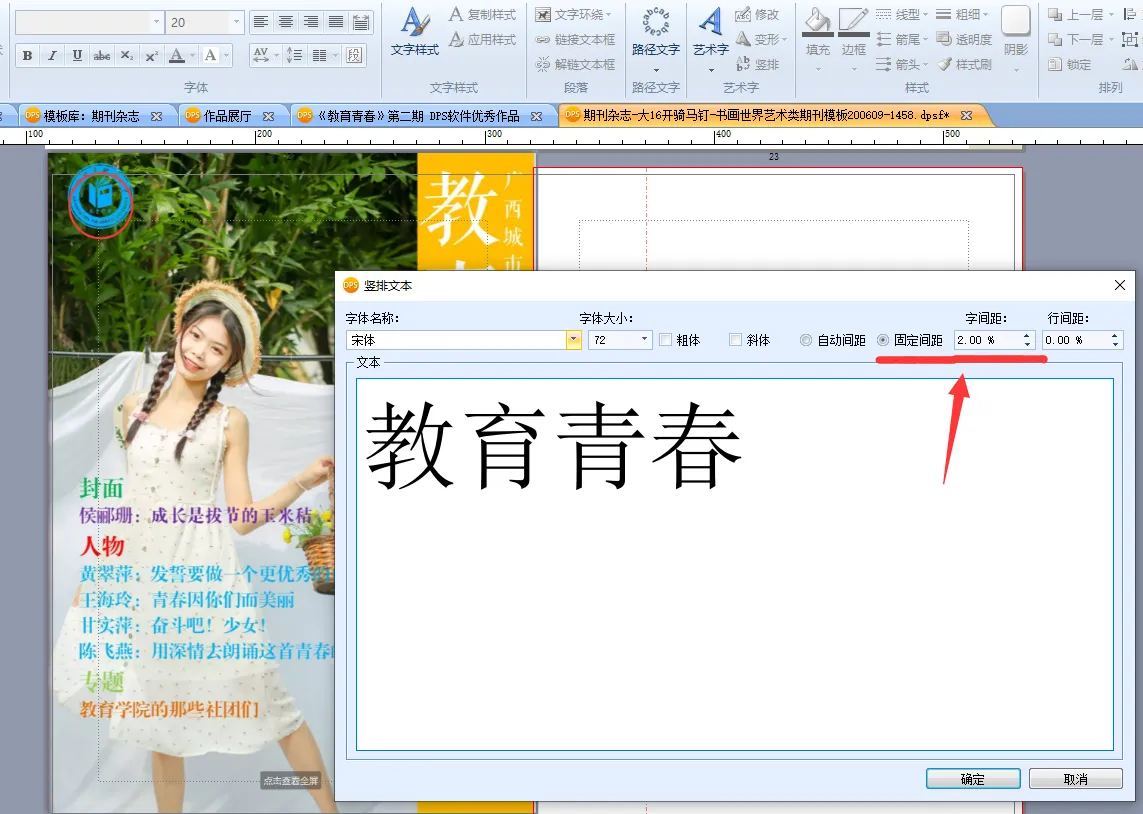Select 自动间距 auto spacing radio
The width and height of the screenshot is (1143, 814).
pos(805,340)
